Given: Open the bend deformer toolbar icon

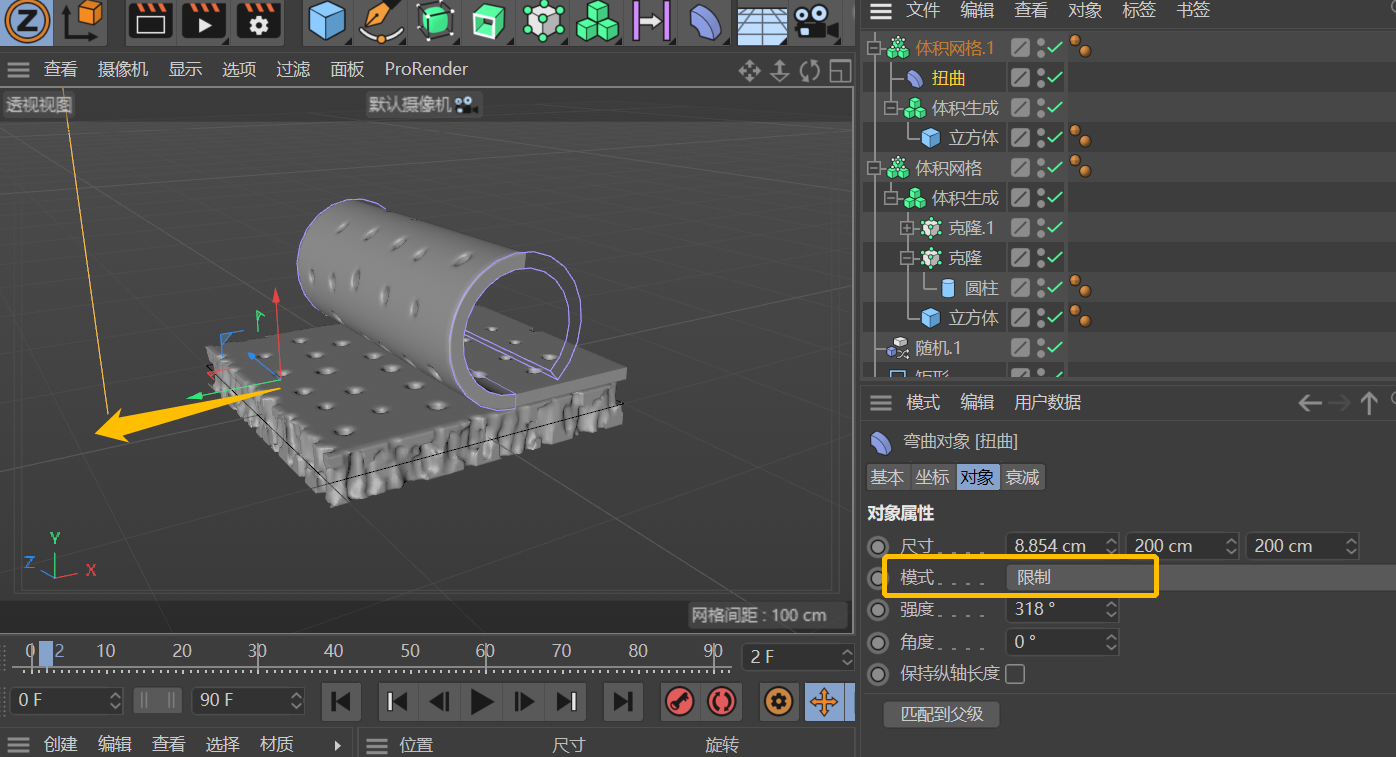Looking at the screenshot, I should click(x=706, y=21).
